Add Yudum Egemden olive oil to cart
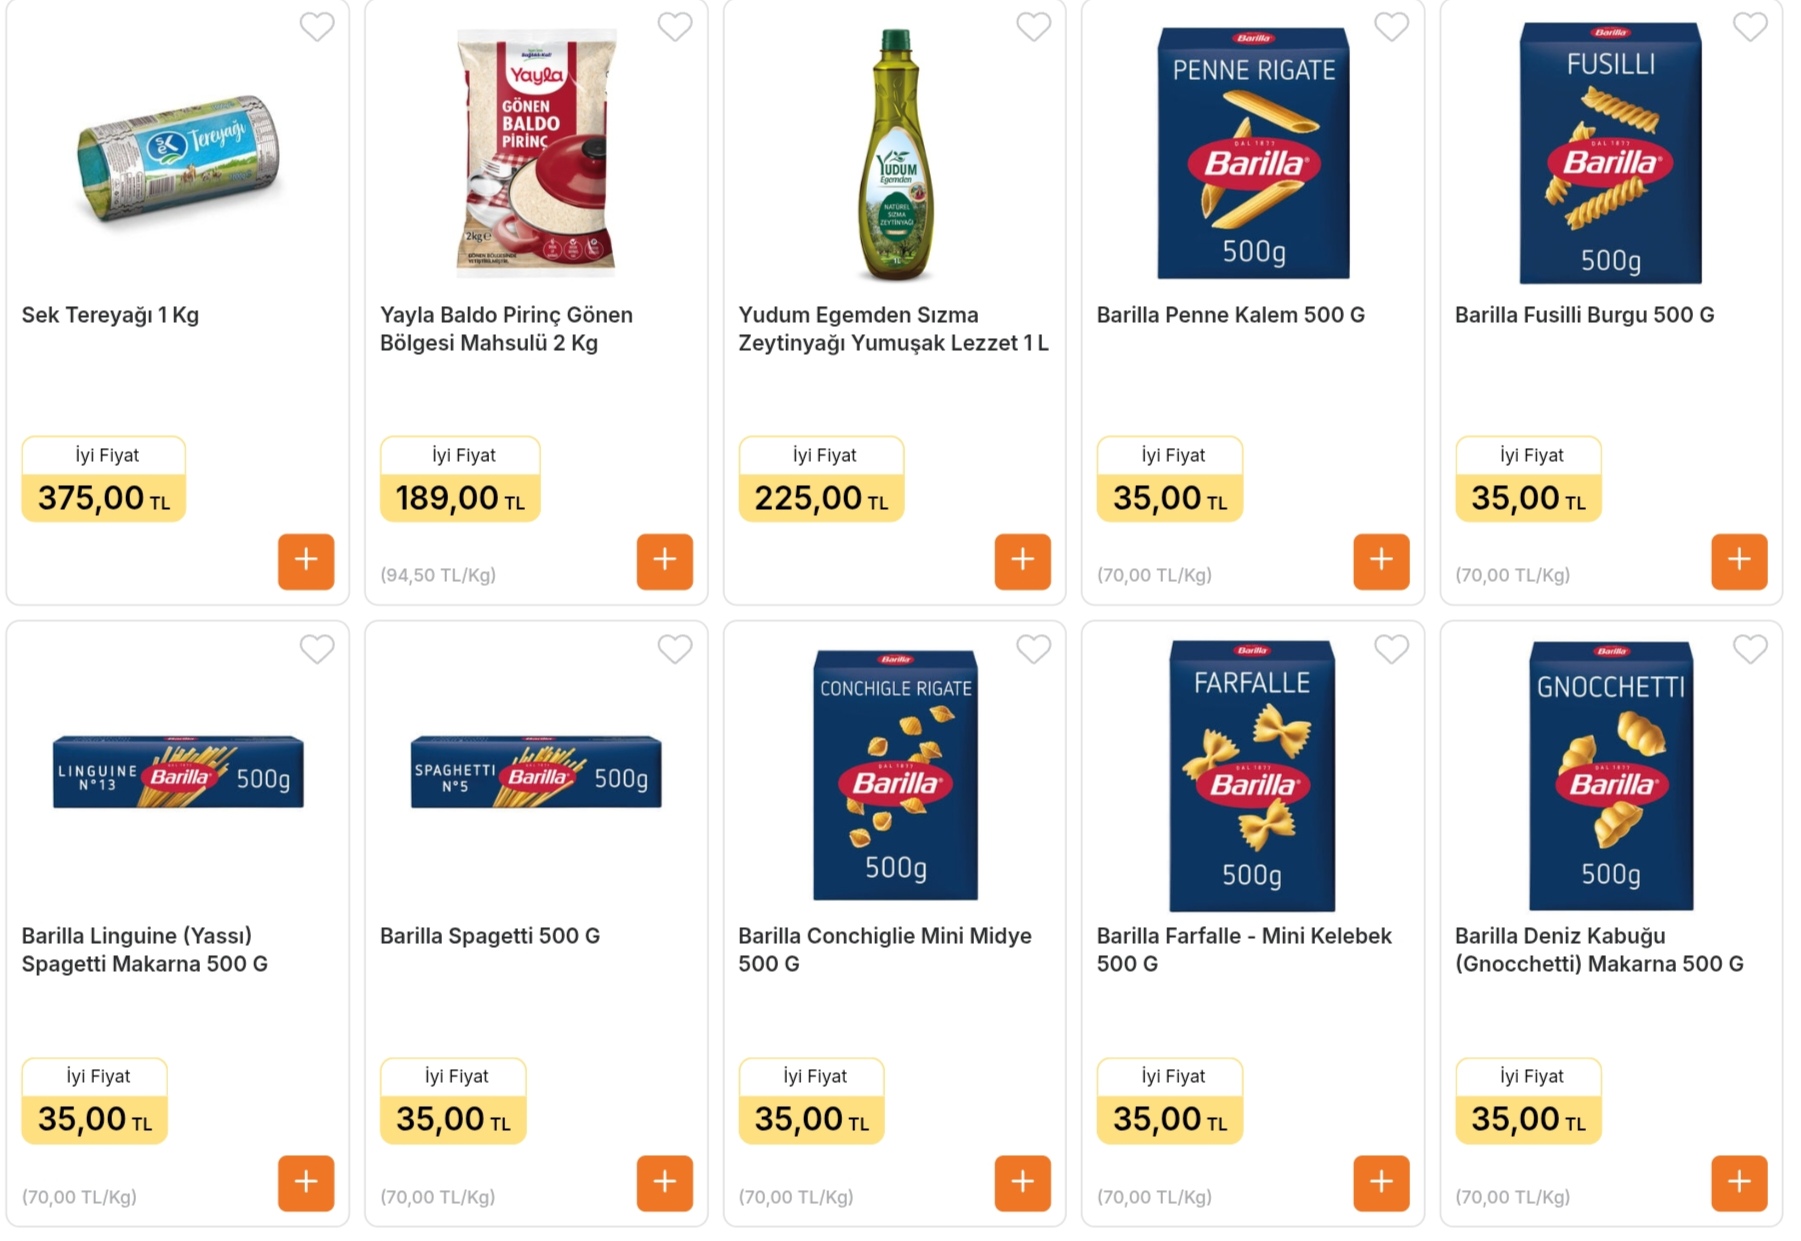 pos(1022,561)
